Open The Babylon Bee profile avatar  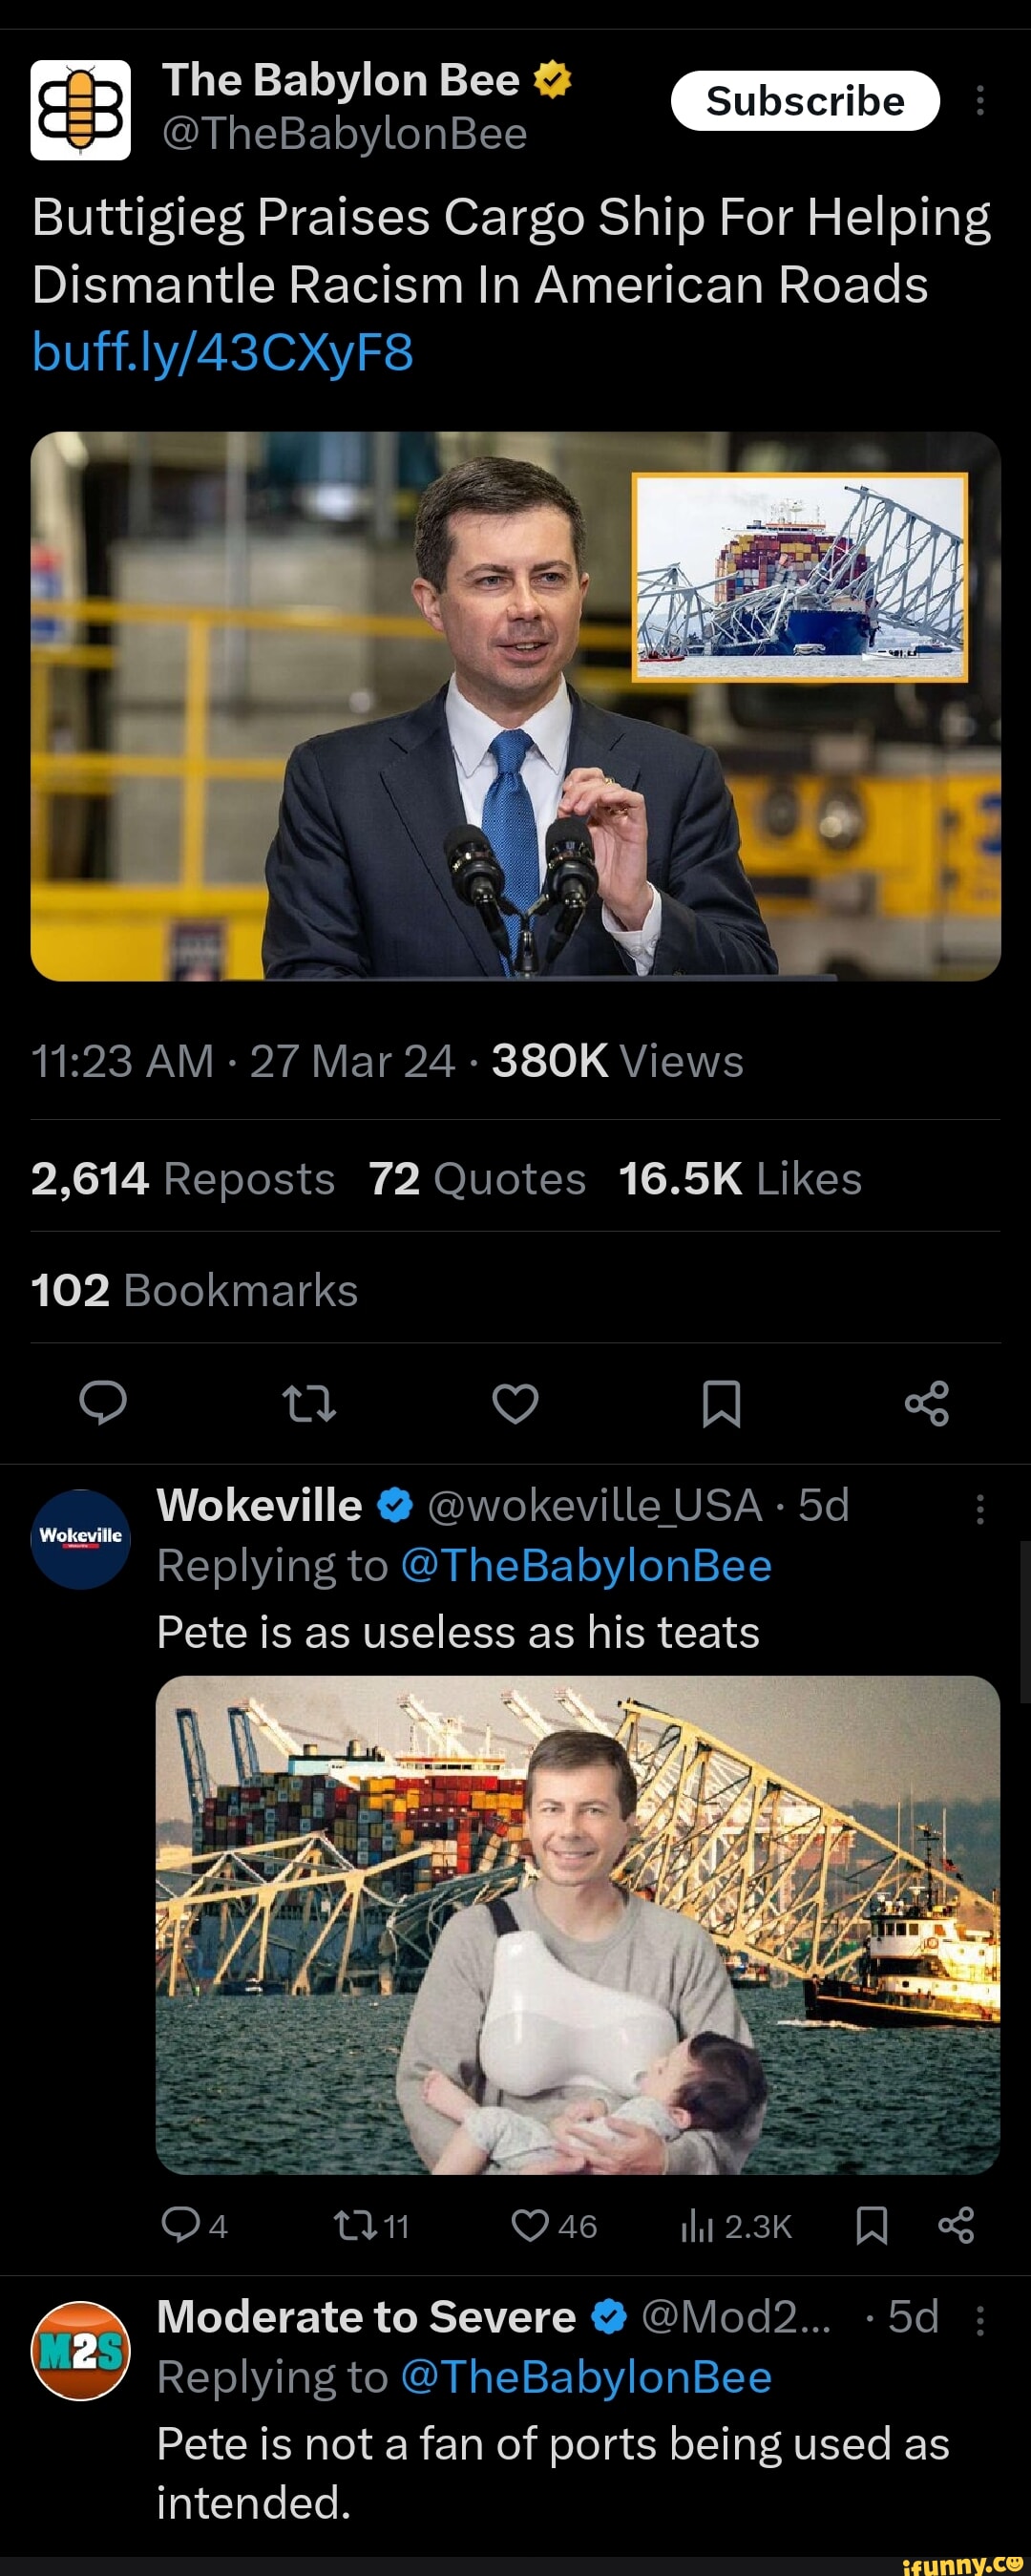80,109
